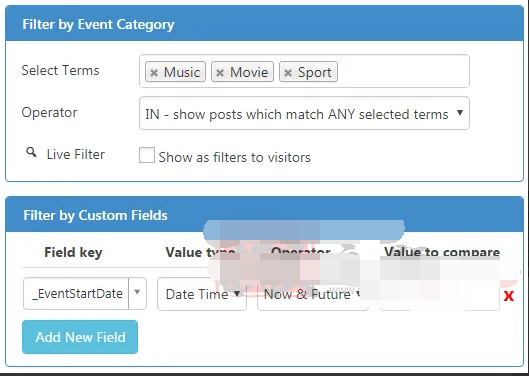Image resolution: width=529 pixels, height=376 pixels.
Task: Click inside the Select Terms input box
Action: [401, 71]
